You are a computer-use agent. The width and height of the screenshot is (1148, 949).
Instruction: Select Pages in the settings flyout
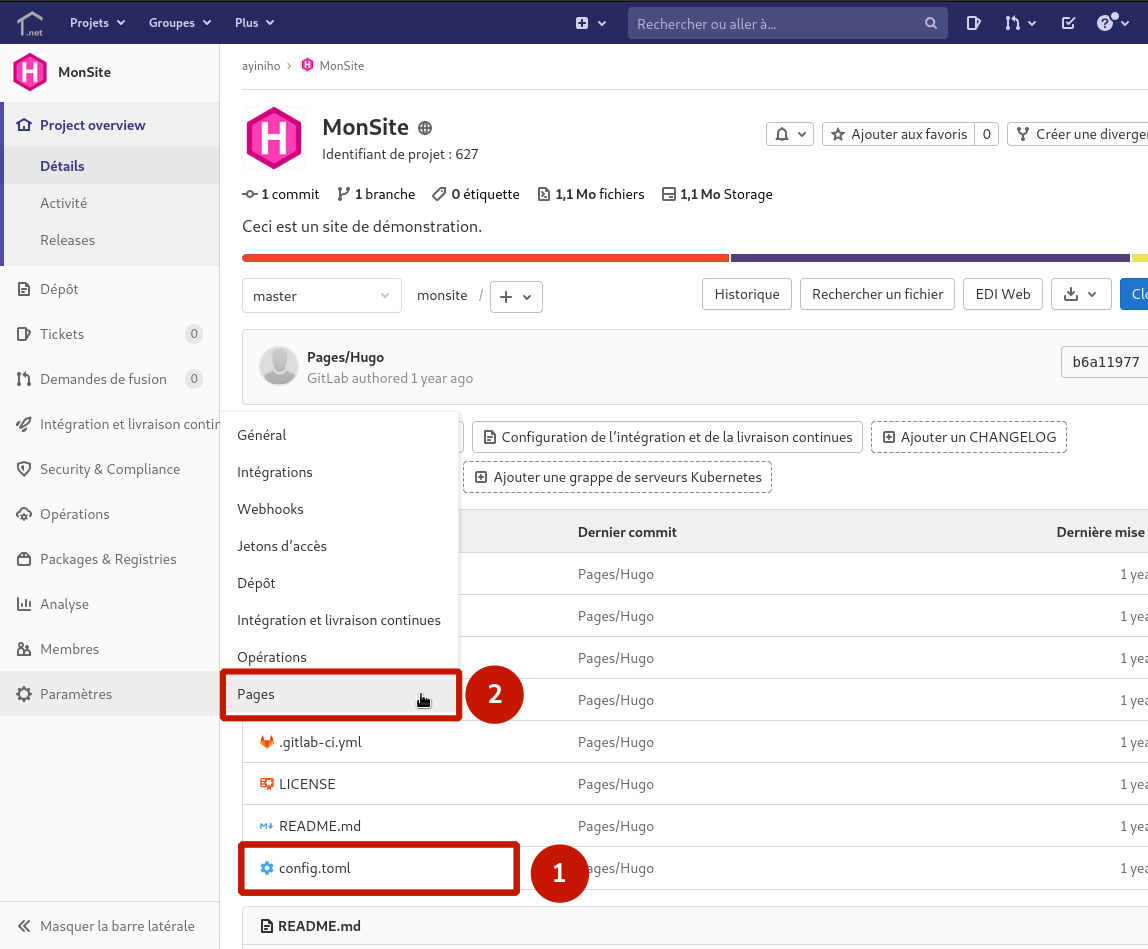pyautogui.click(x=256, y=694)
